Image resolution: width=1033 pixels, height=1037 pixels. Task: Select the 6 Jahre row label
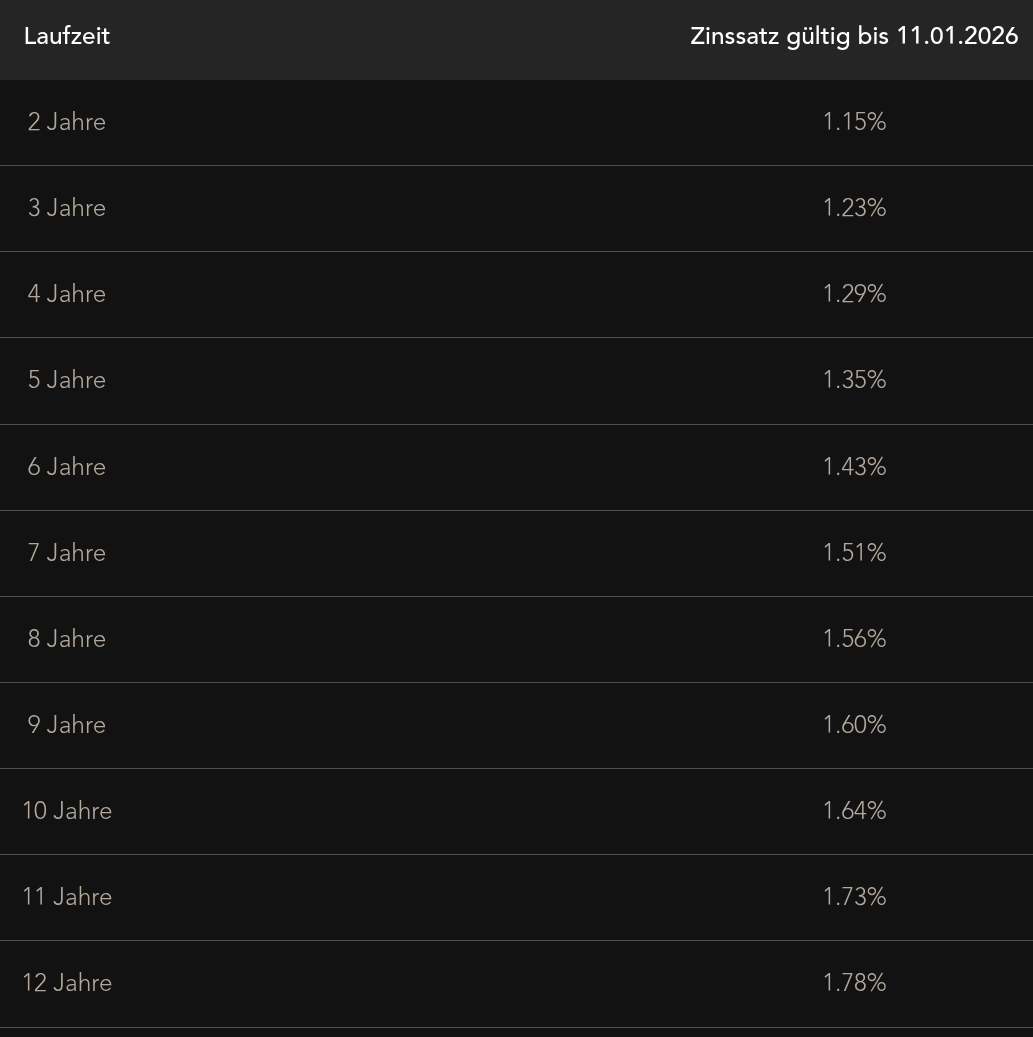(x=67, y=467)
